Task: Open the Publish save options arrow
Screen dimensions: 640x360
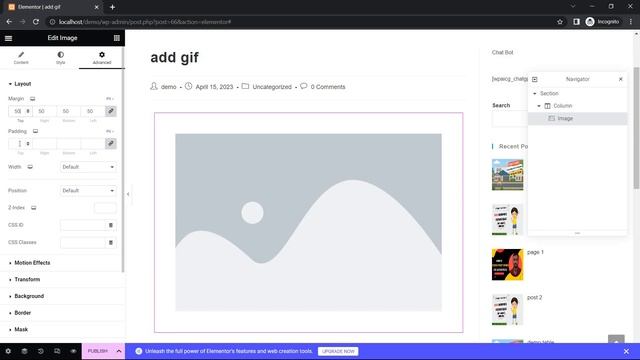Action: 119,351
